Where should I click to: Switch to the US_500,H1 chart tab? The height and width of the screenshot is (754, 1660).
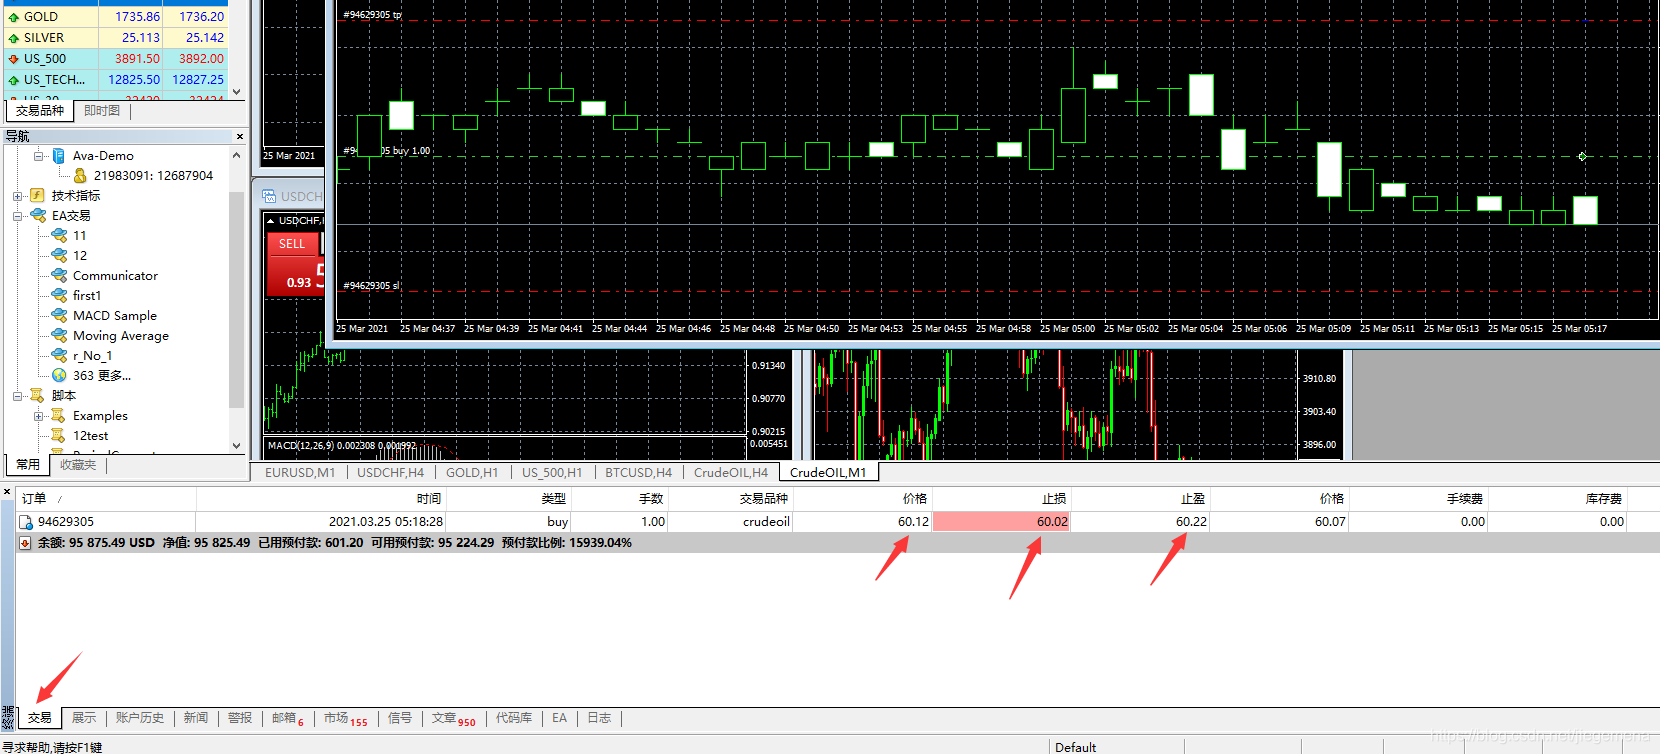[552, 473]
